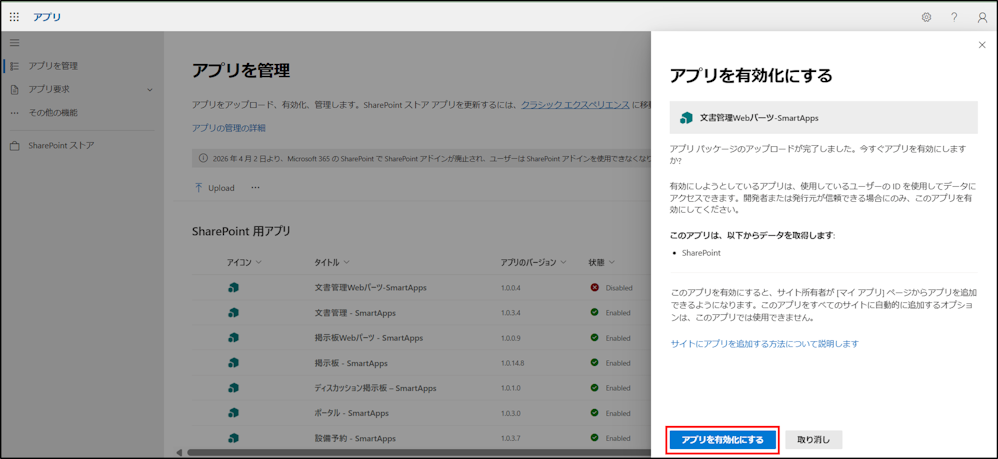Select the 文書管理 - SmartApps title
The height and width of the screenshot is (459, 998).
[355, 313]
